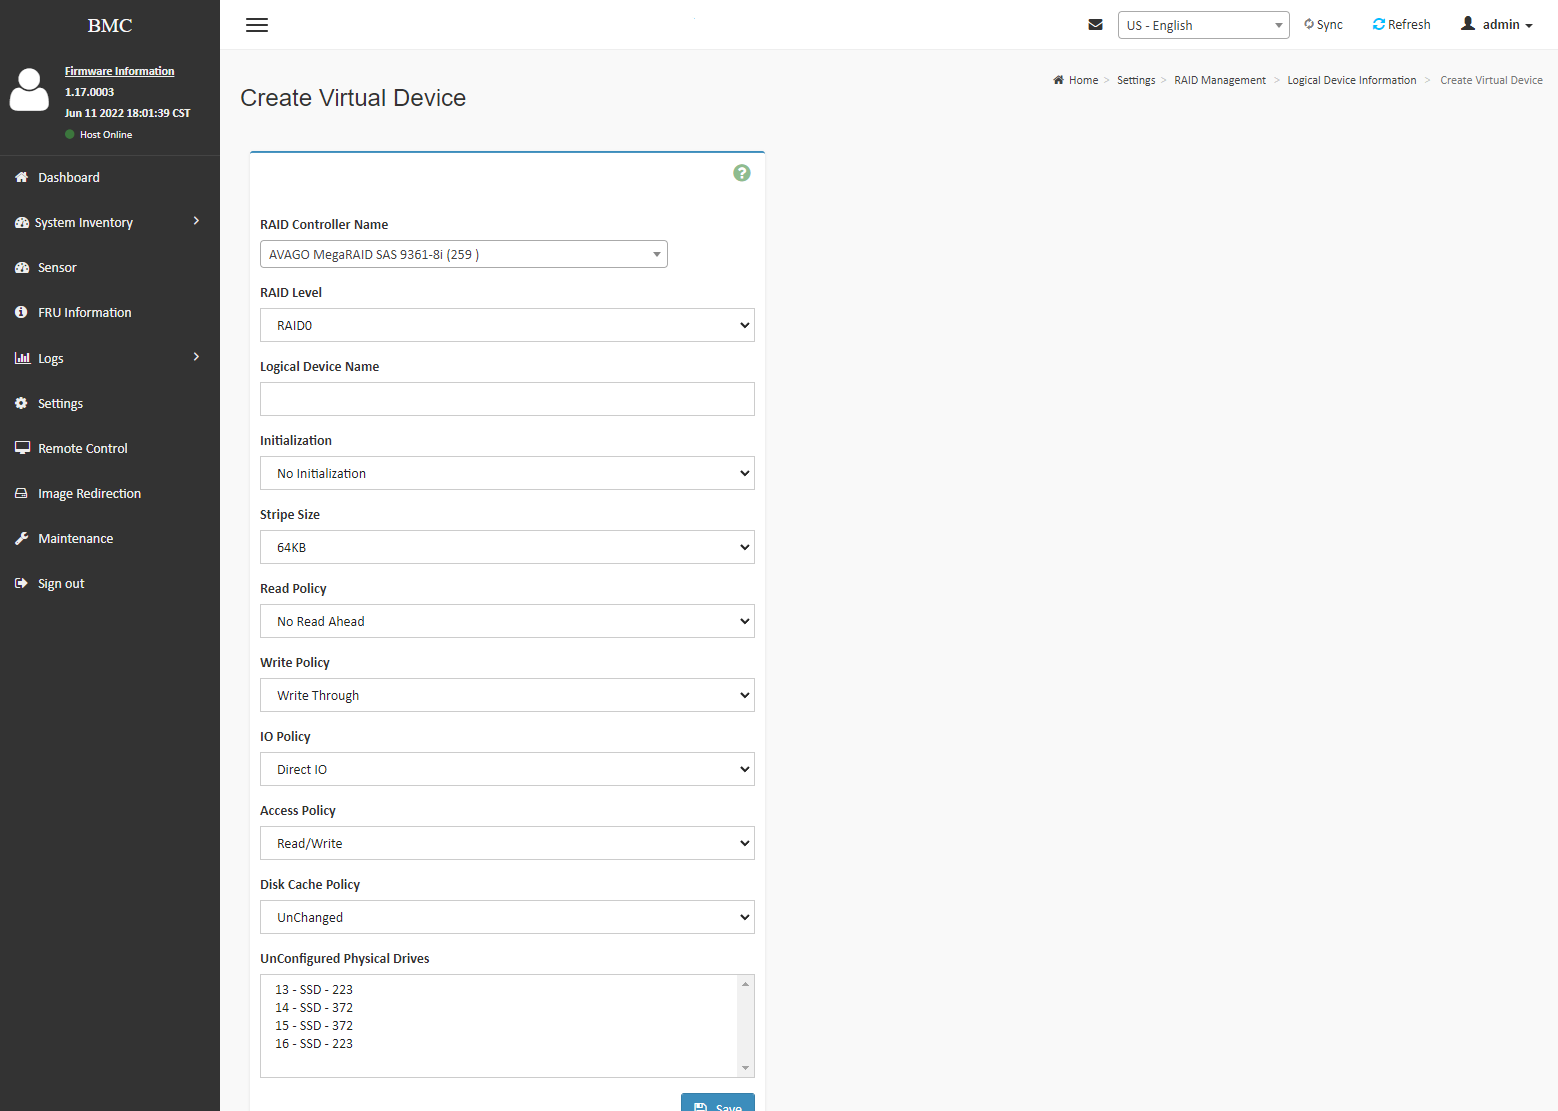Open the mail messages envelope icon
The image size is (1558, 1111).
1095,25
